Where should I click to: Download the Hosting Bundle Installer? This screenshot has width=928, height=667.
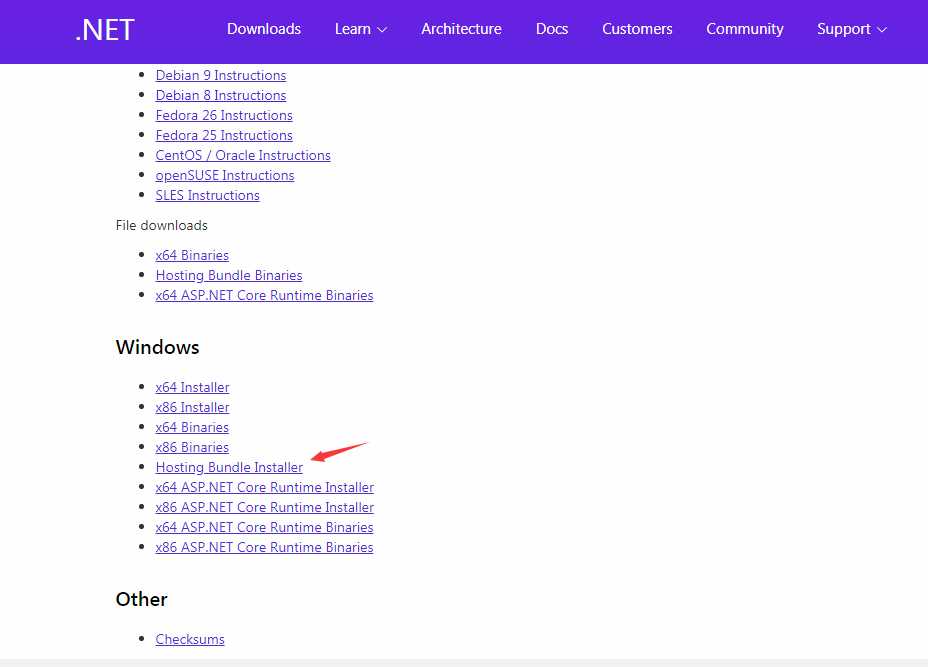[x=229, y=468]
